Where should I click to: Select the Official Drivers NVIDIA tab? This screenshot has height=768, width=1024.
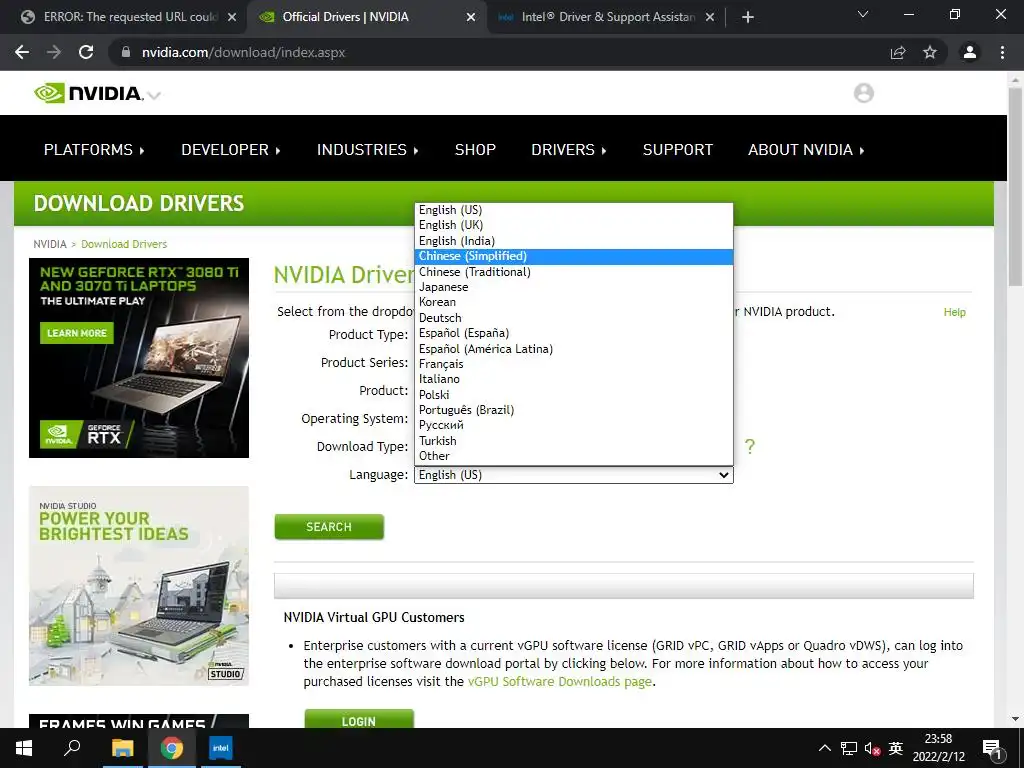367,17
